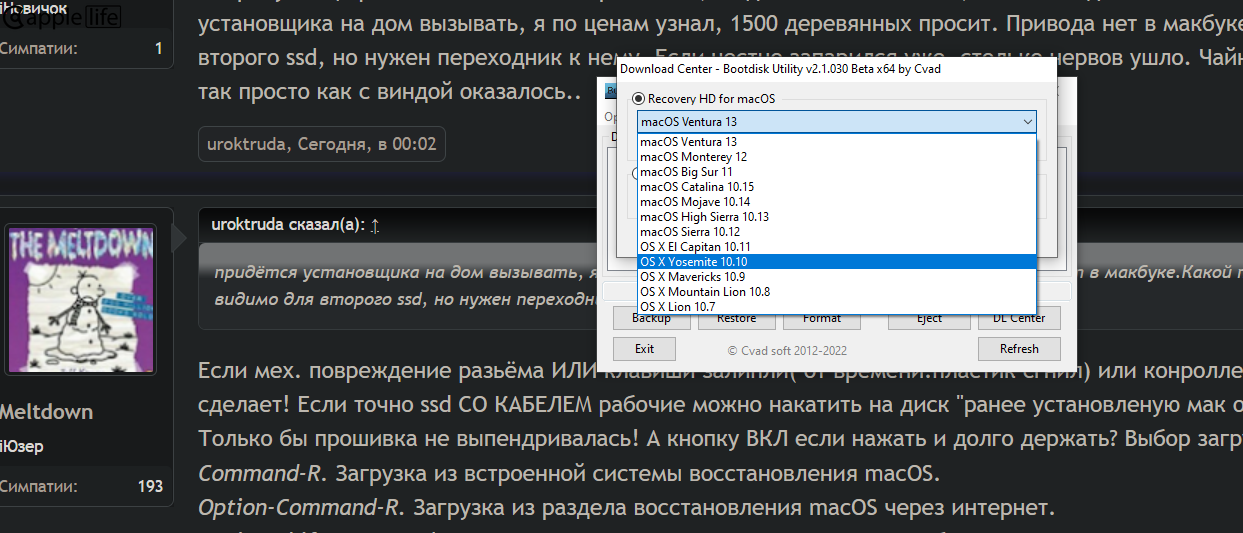Click the 'Option-Command-R.' text in the post
1243x533 pixels.
300,508
